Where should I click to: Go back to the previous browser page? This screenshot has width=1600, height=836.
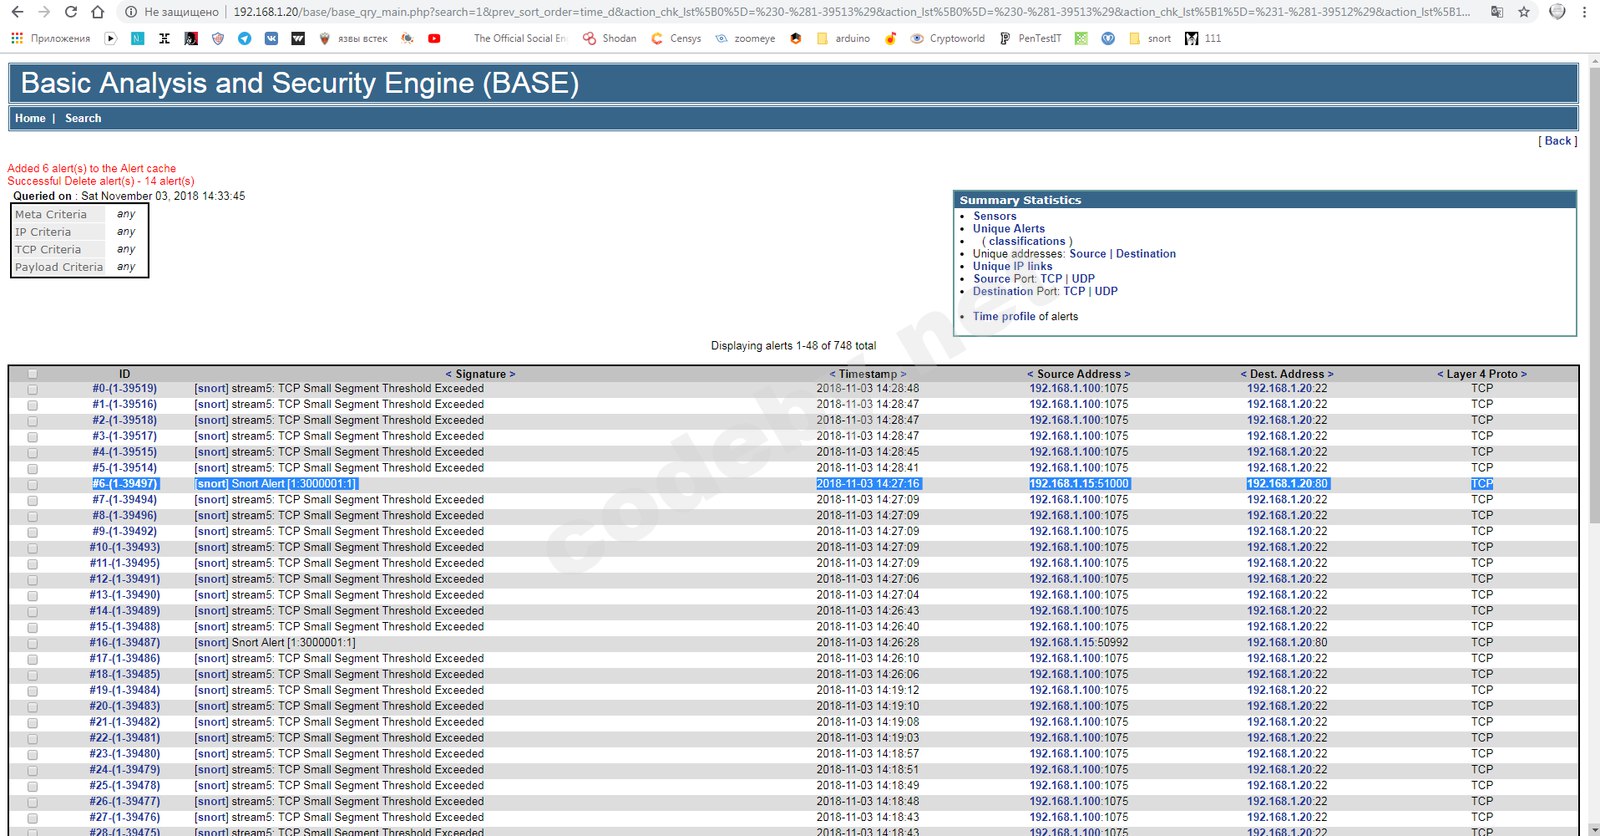click(x=17, y=12)
